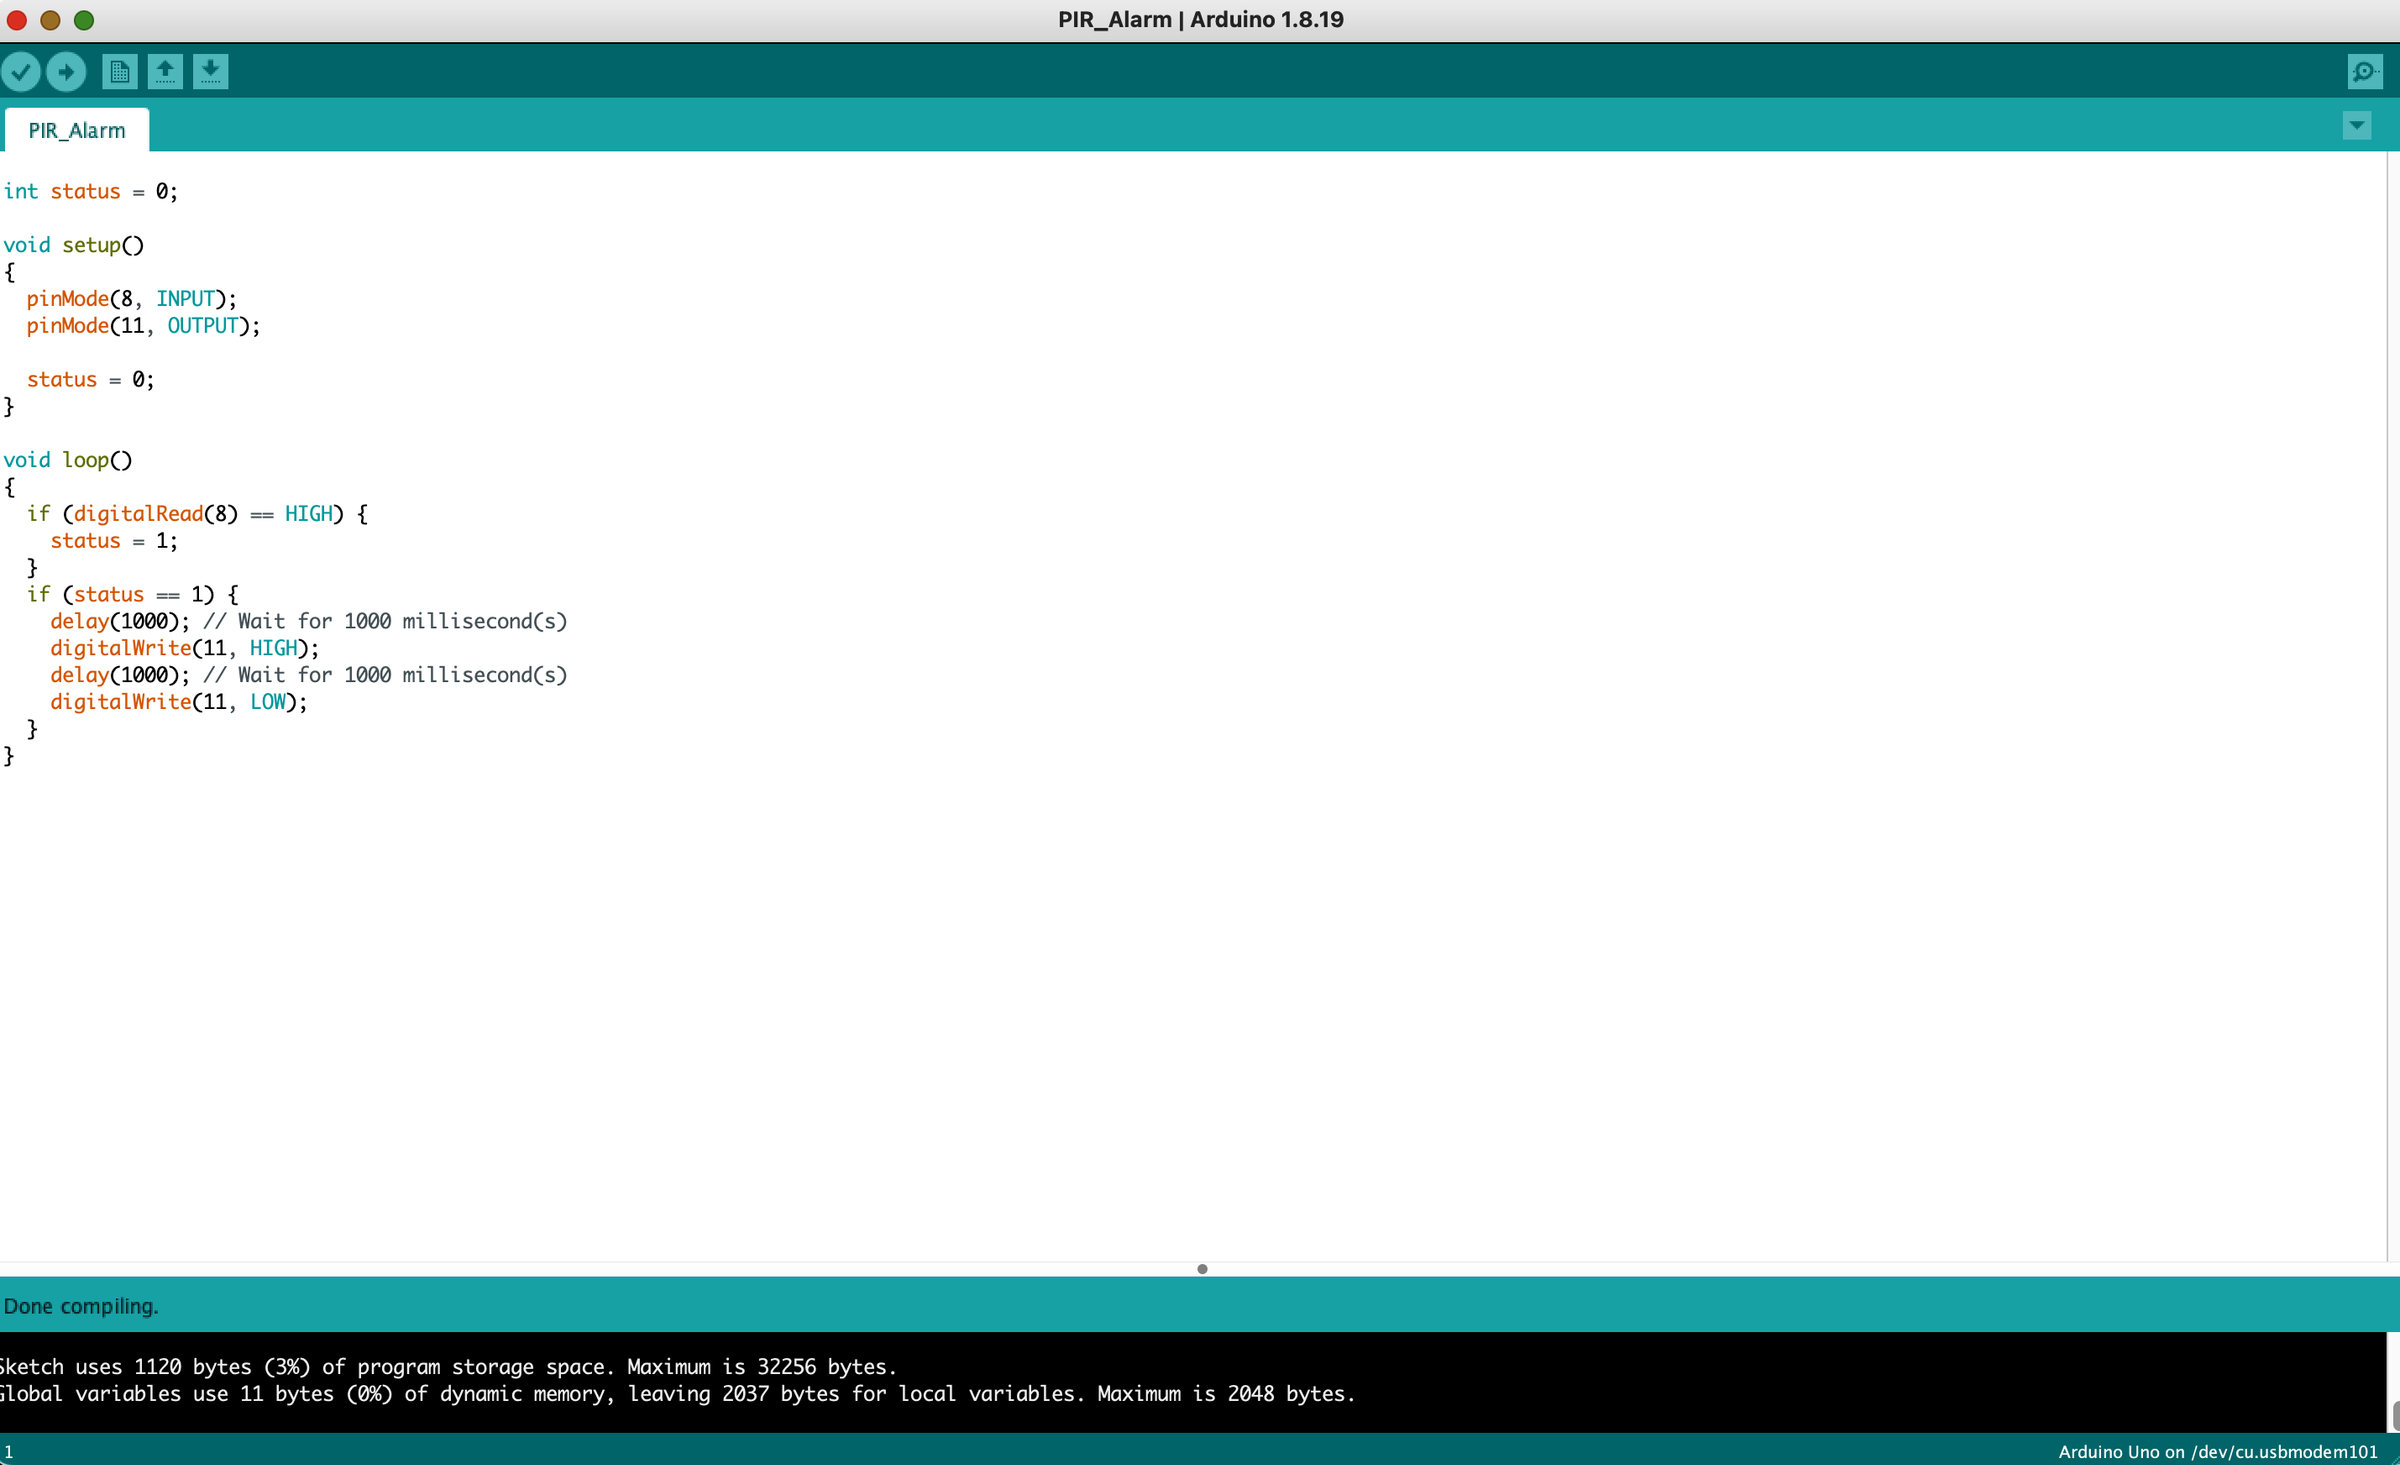Create a new sketch with New icon

119,72
